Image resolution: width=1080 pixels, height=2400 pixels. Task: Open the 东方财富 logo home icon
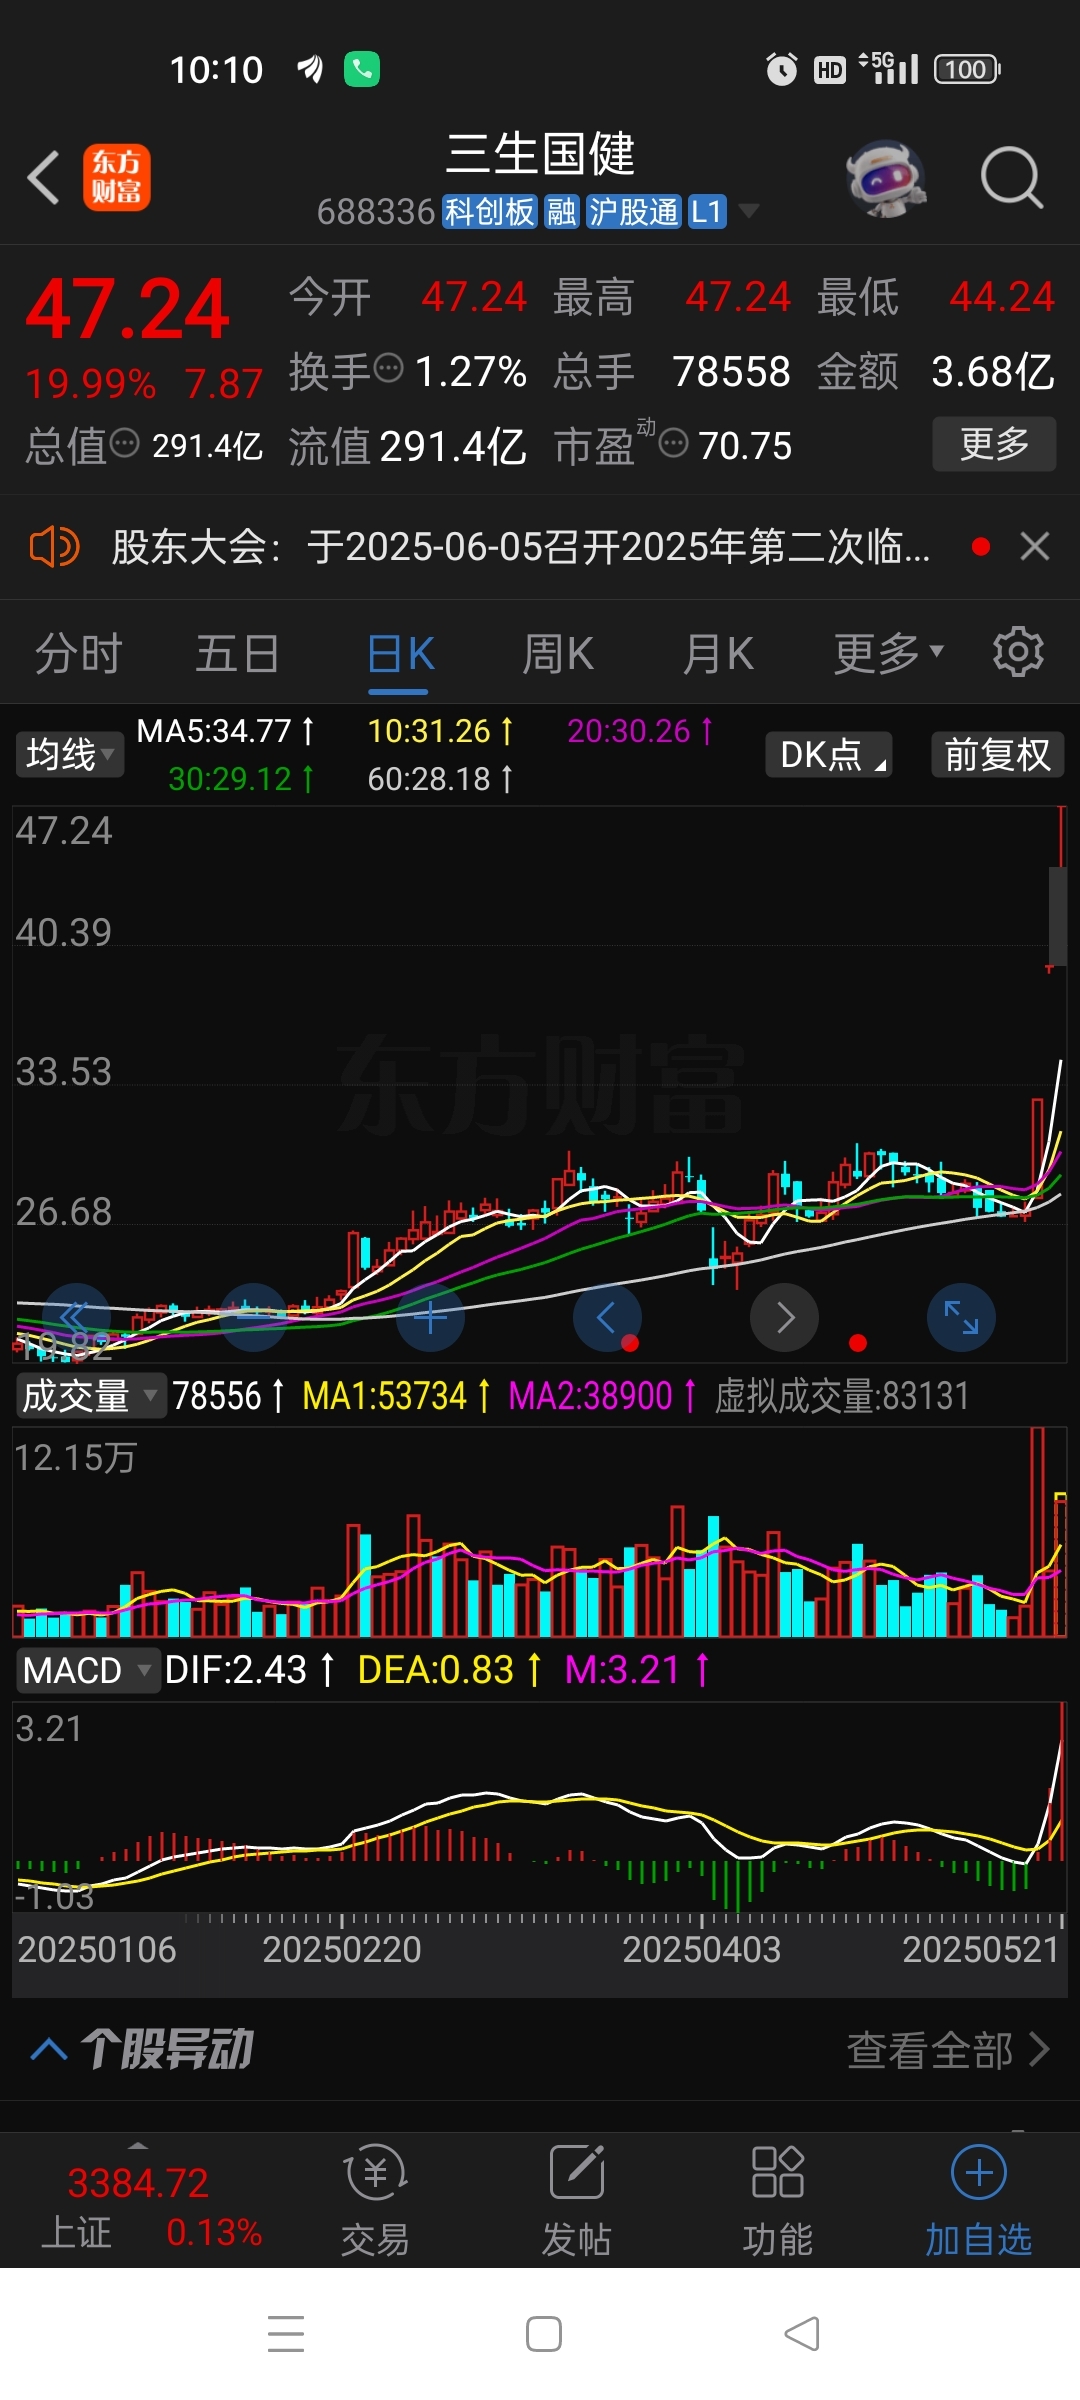point(117,178)
